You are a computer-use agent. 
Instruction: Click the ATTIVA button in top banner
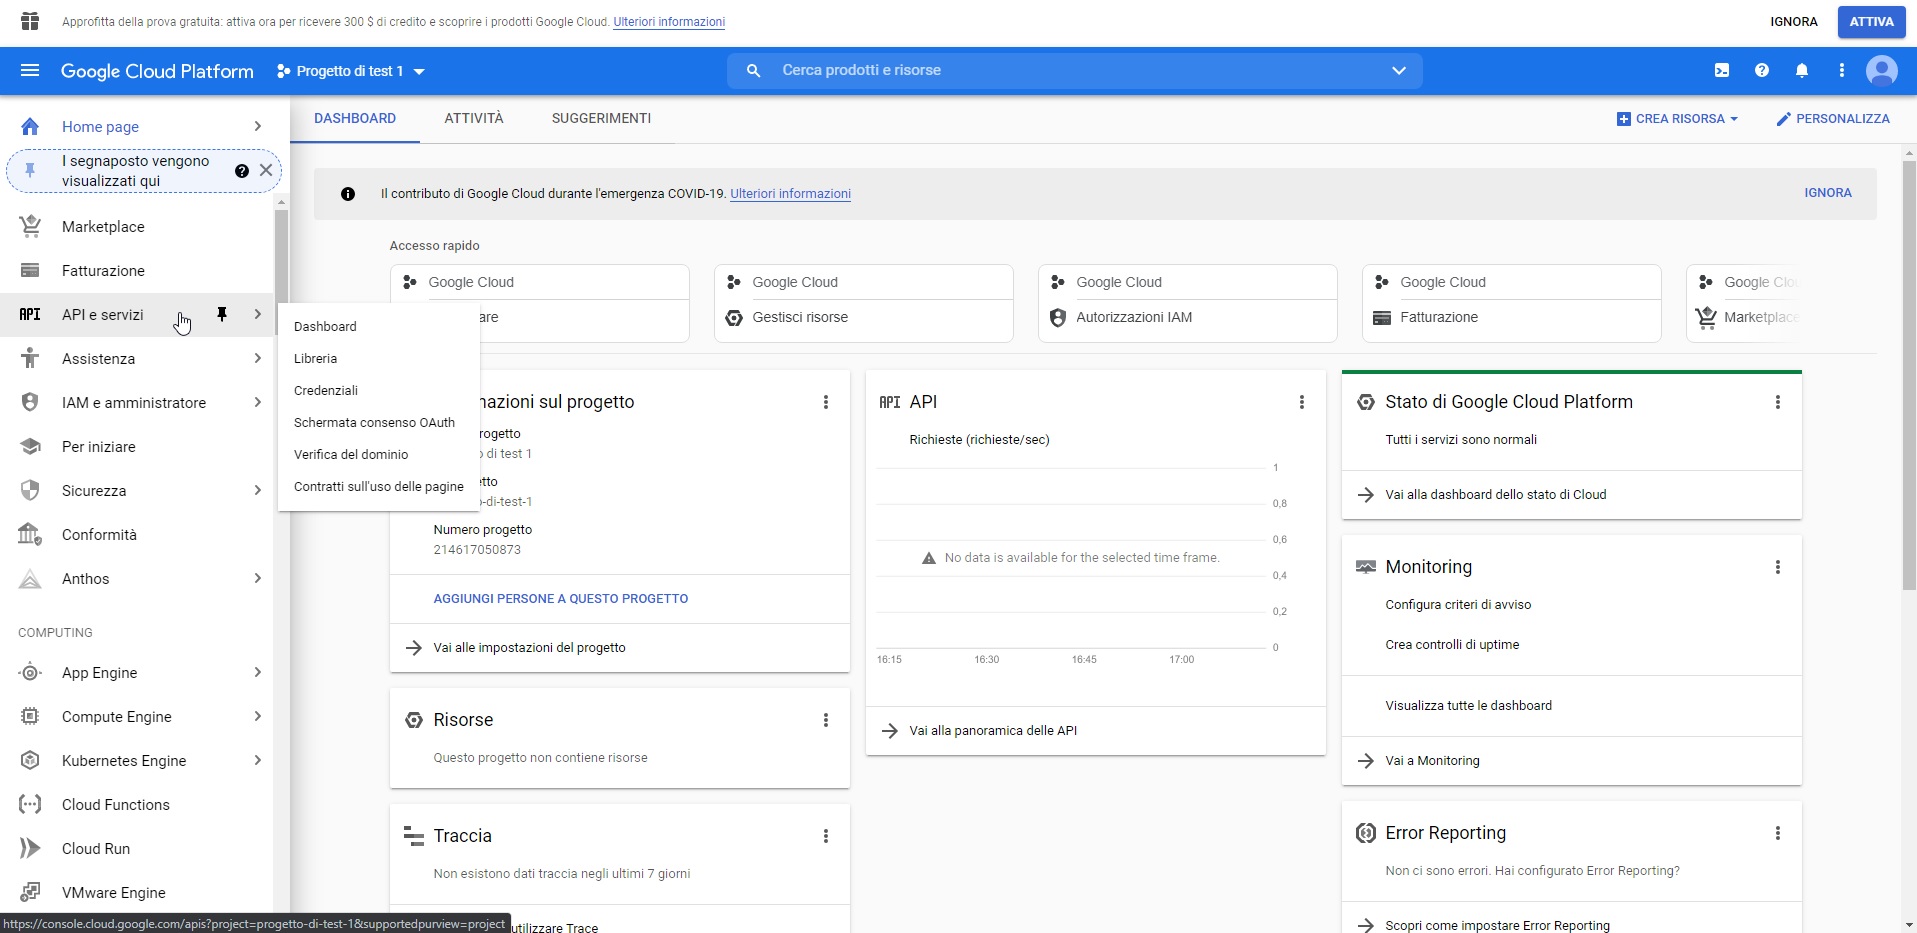[x=1871, y=22]
